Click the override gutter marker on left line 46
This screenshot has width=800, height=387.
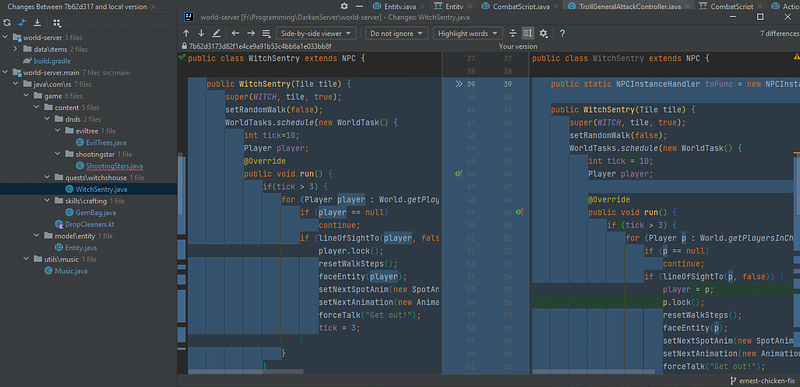point(459,174)
